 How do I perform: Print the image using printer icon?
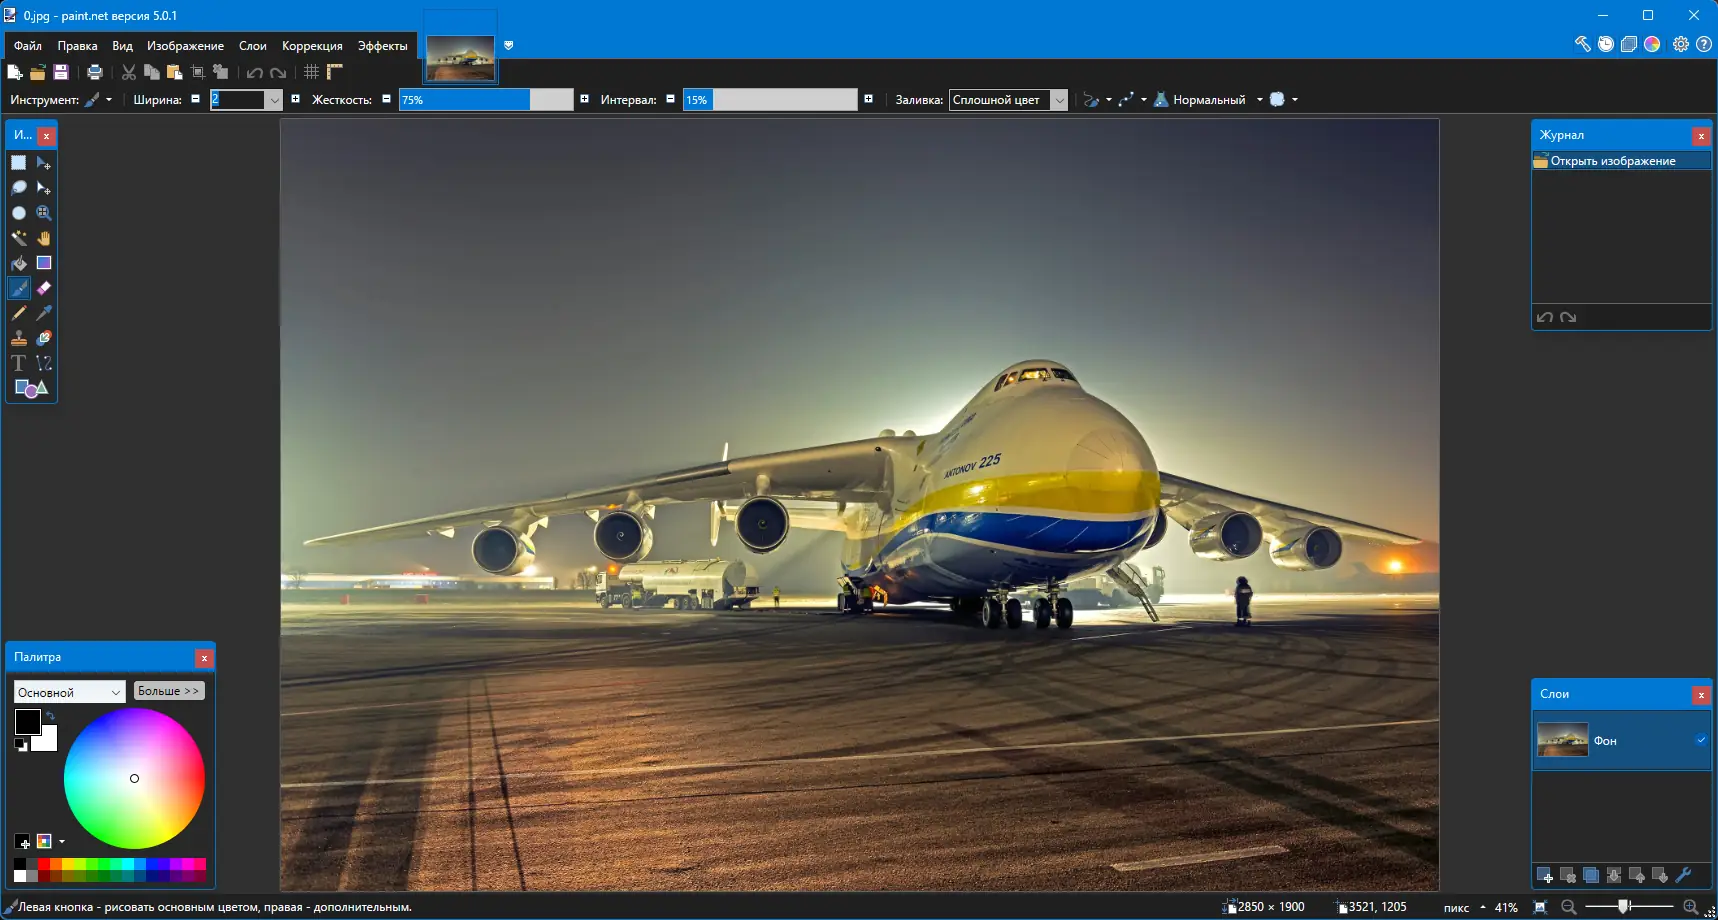(95, 72)
